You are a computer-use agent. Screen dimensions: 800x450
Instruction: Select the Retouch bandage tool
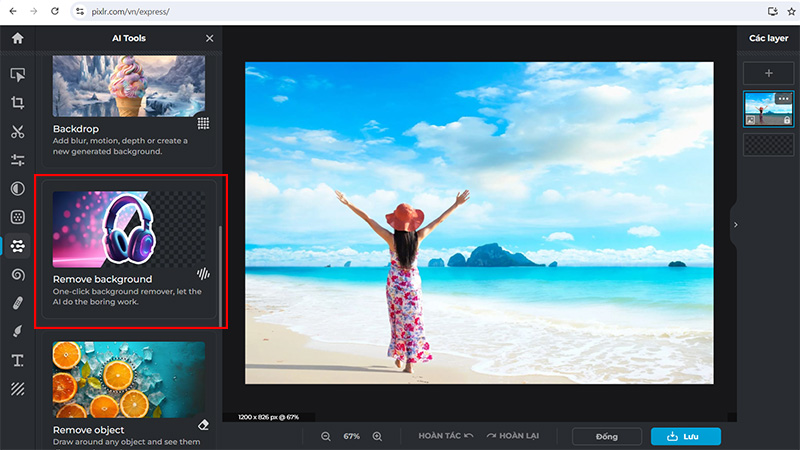[17, 303]
